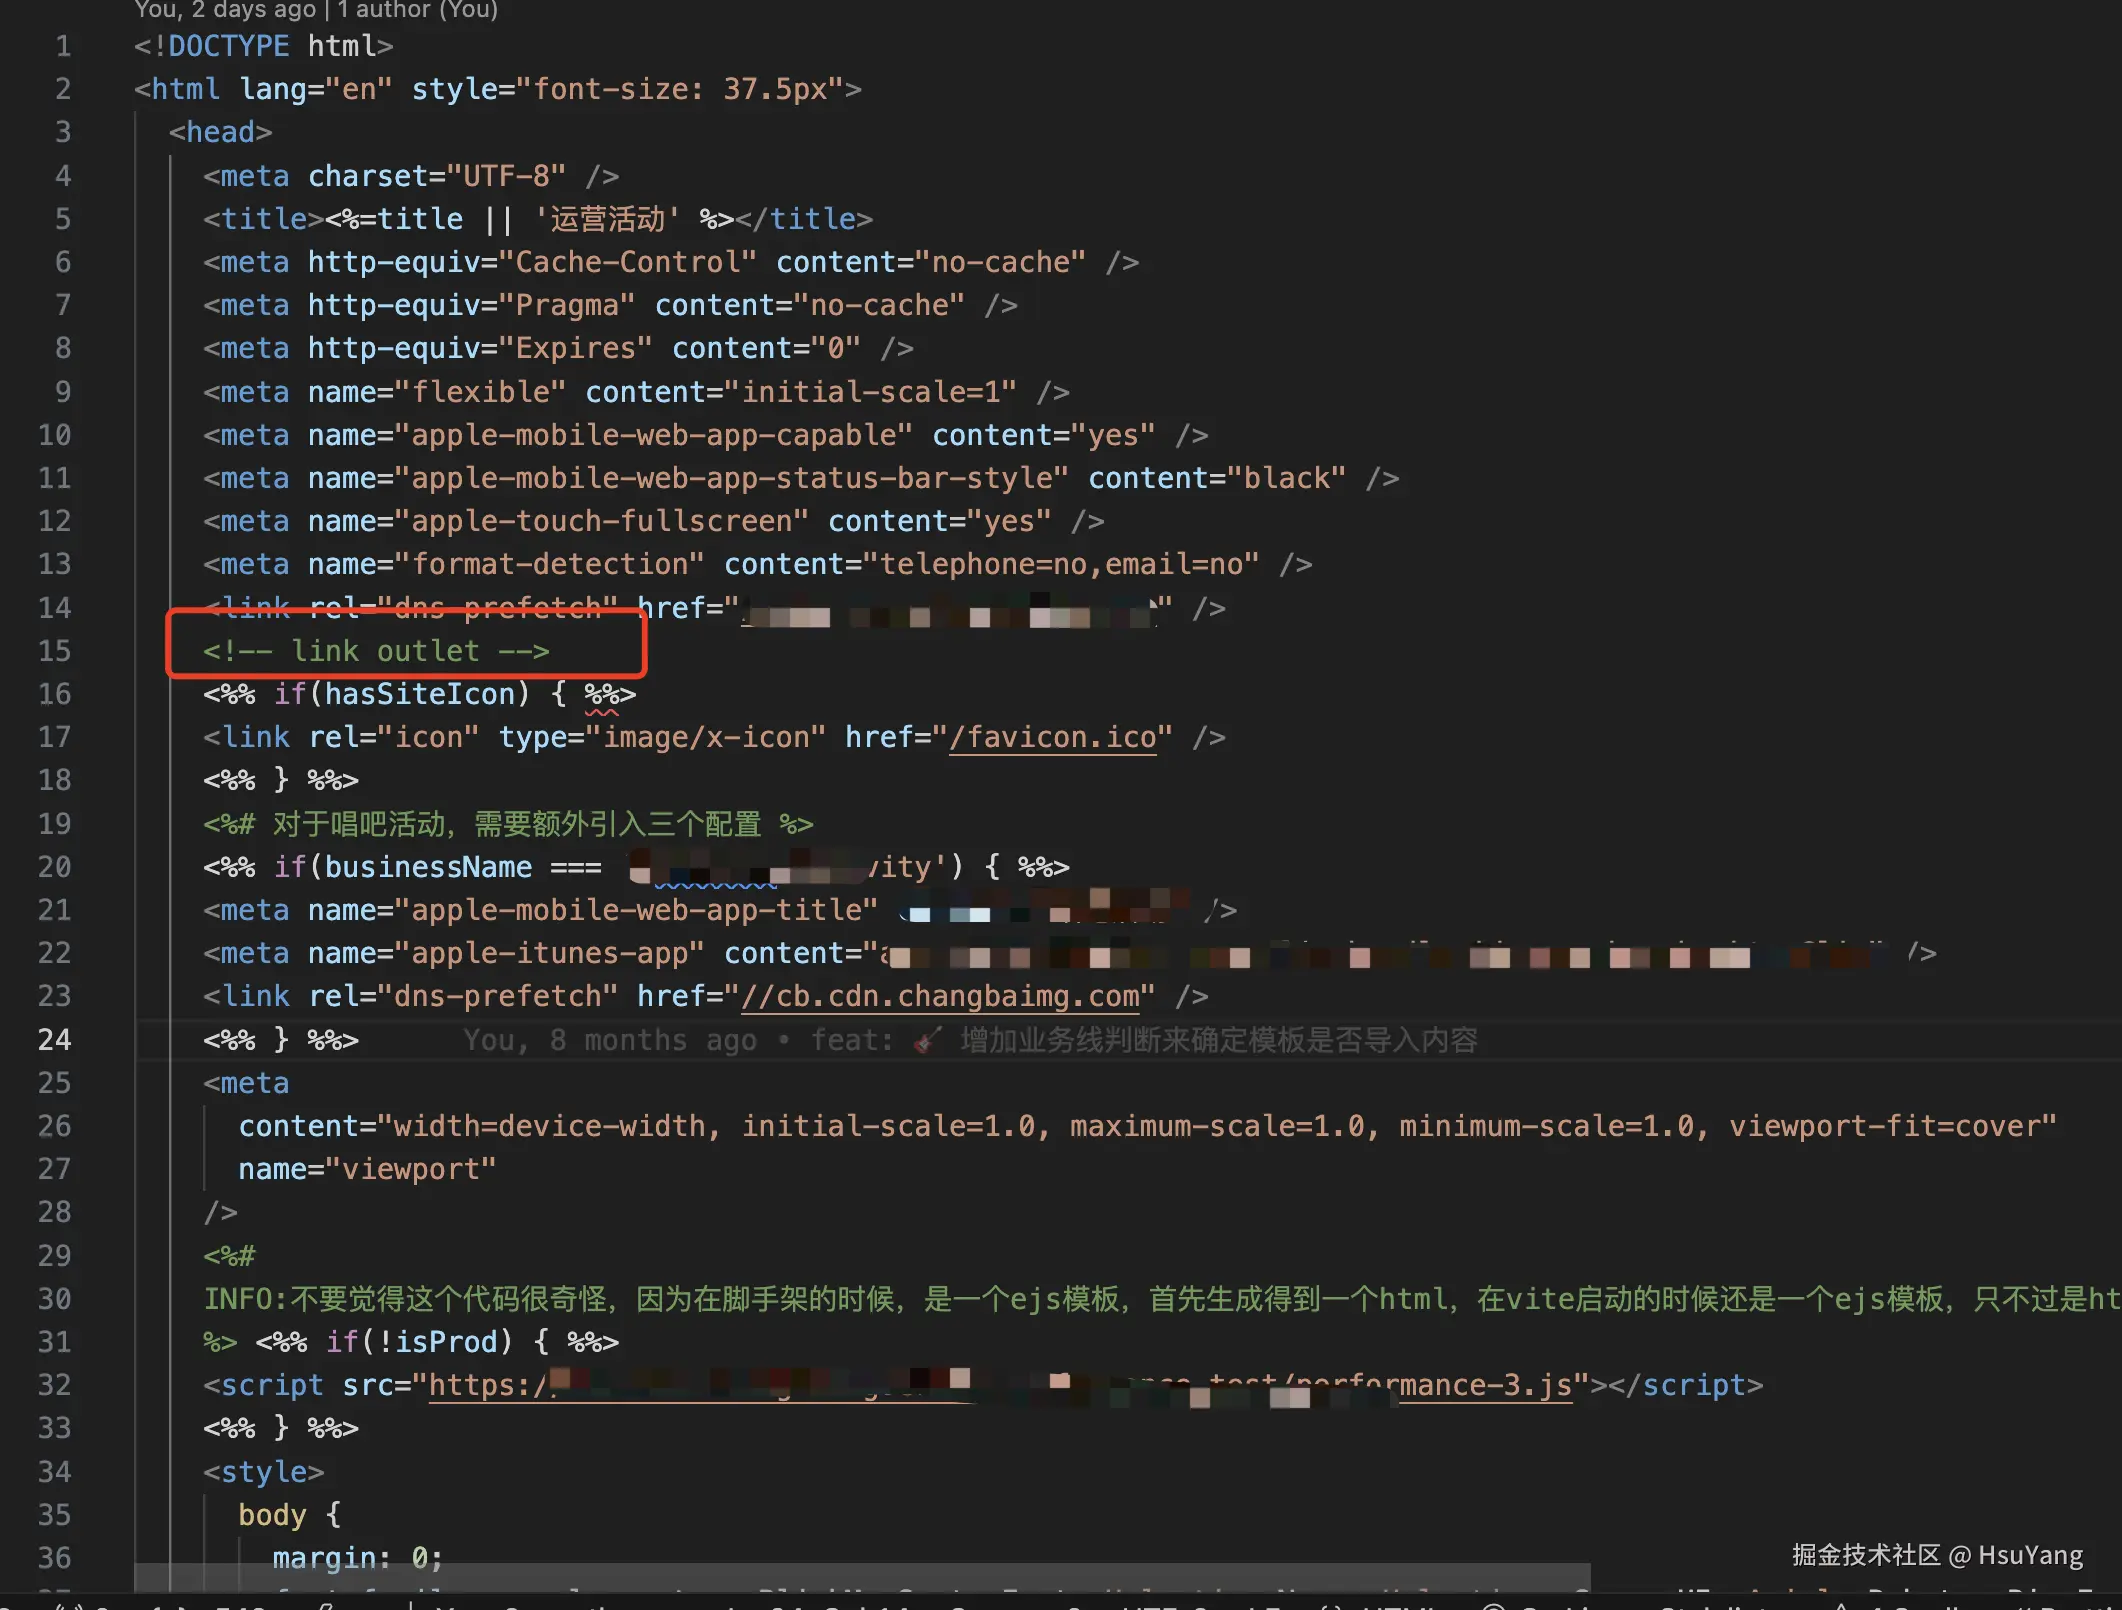
Task: Click line number 24 in the gutter
Action: tap(54, 1040)
